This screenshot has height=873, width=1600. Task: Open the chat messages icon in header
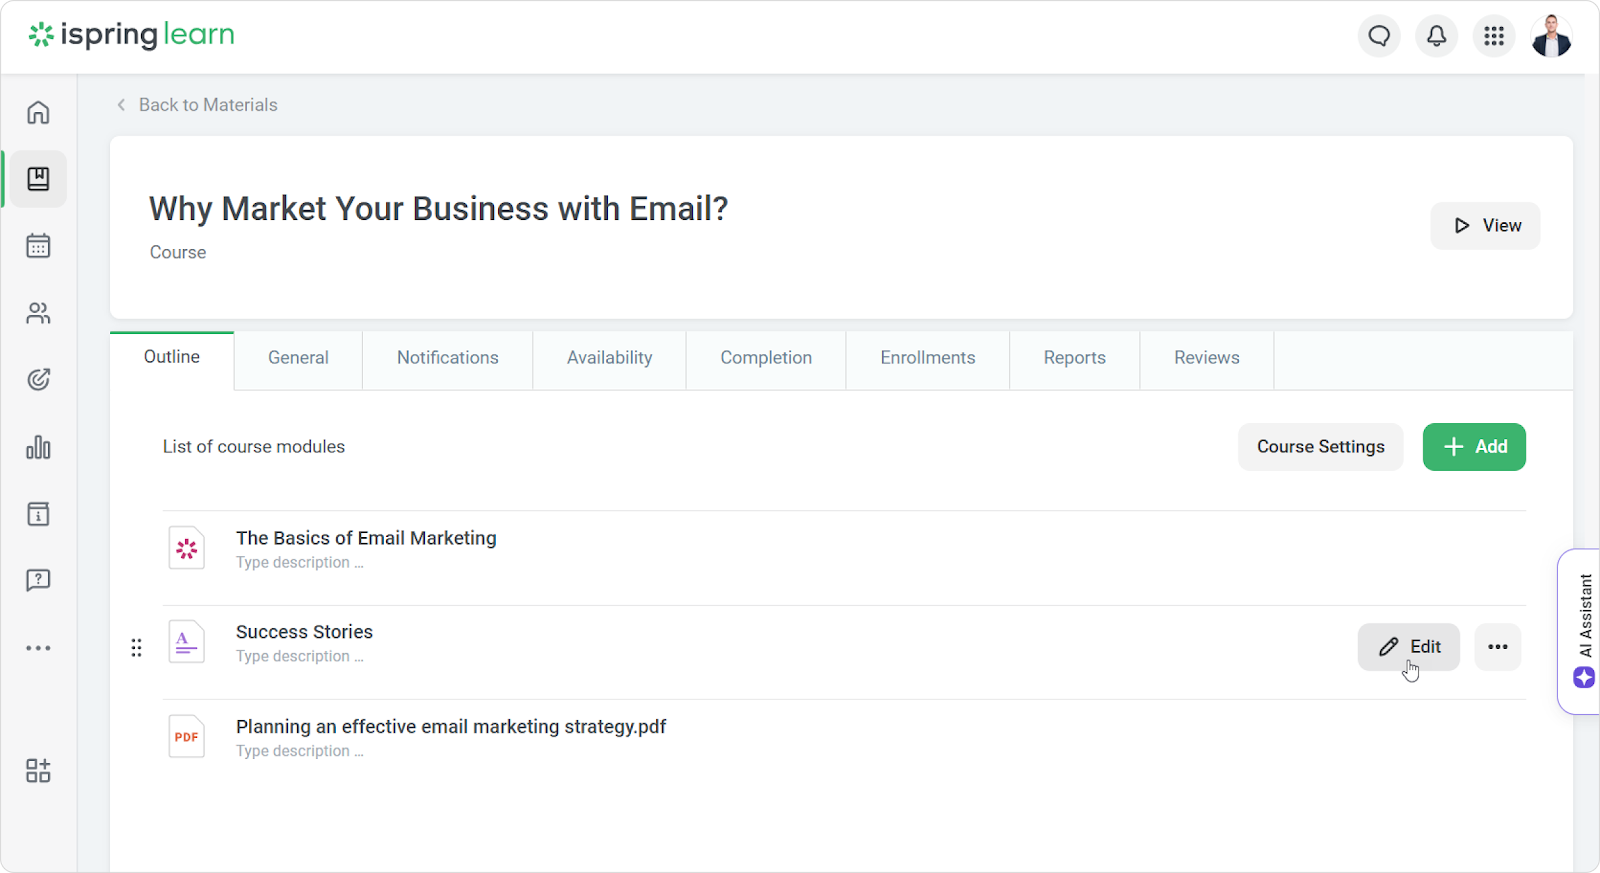1379,37
